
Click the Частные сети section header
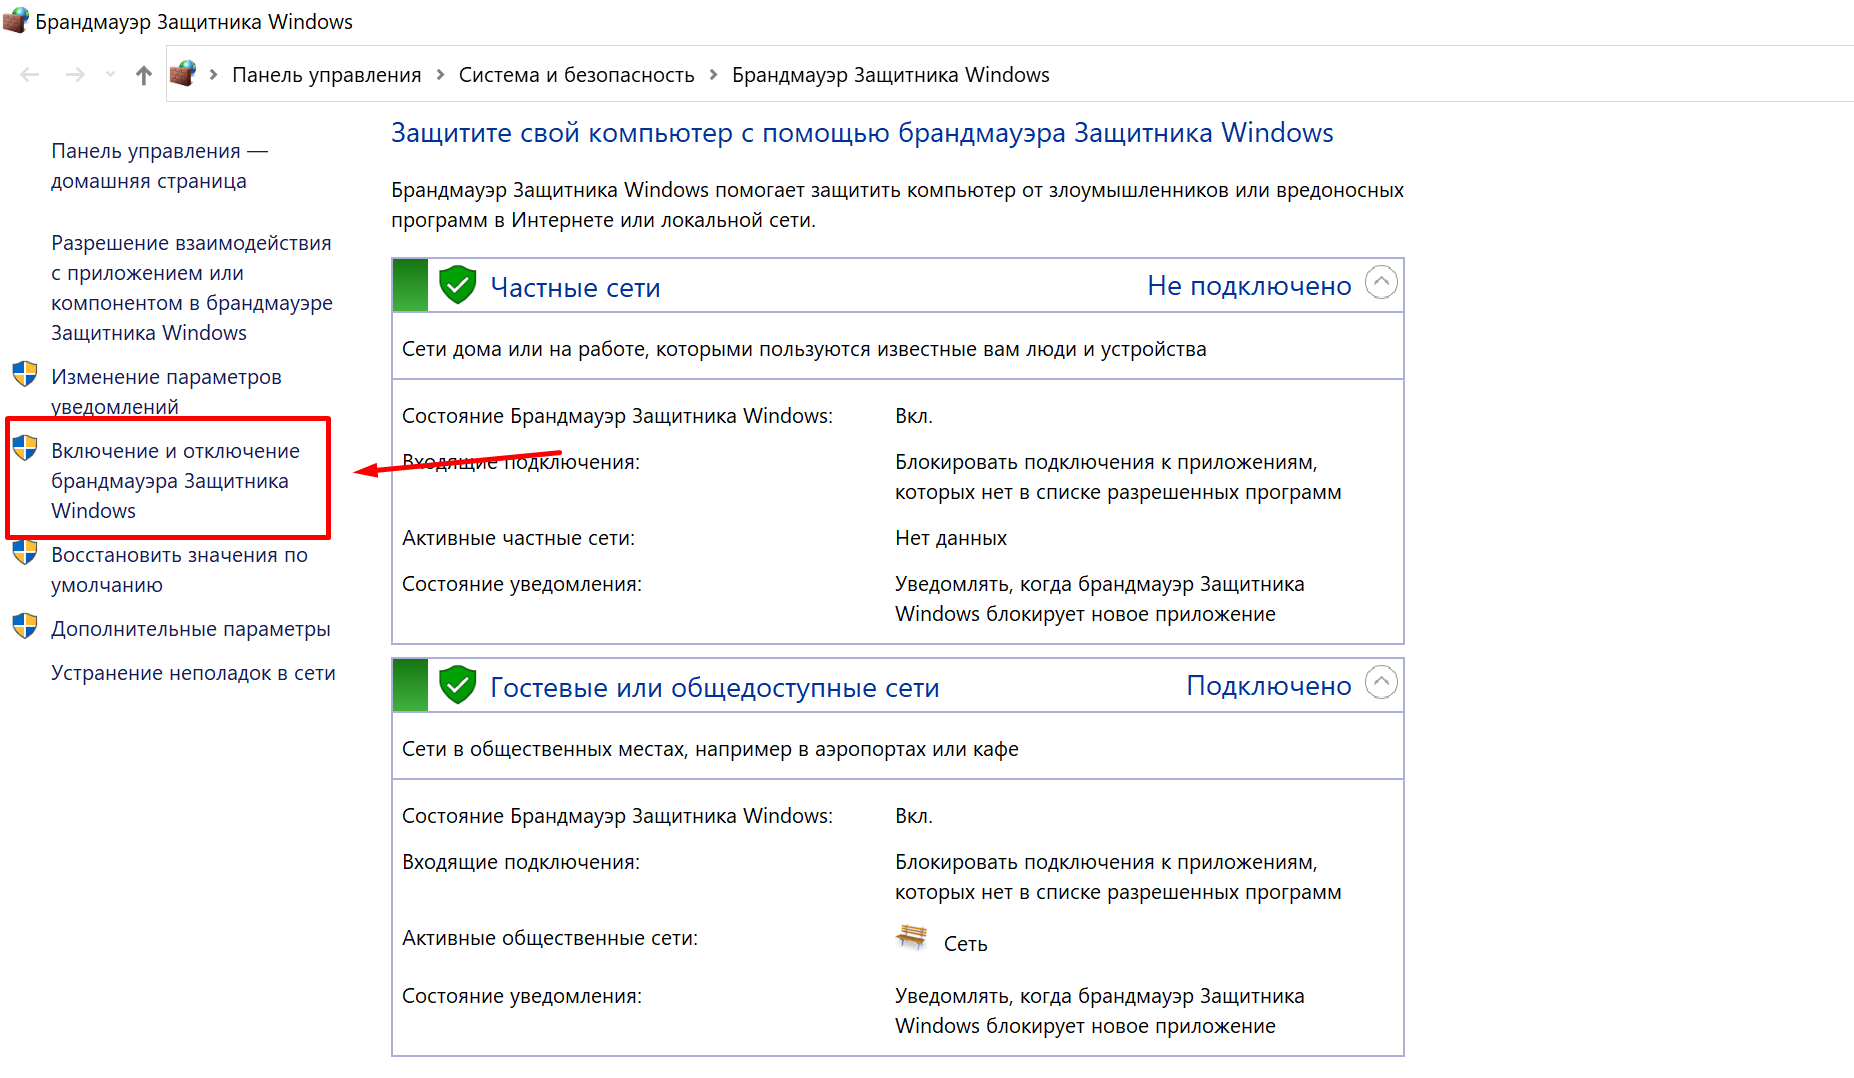click(575, 288)
